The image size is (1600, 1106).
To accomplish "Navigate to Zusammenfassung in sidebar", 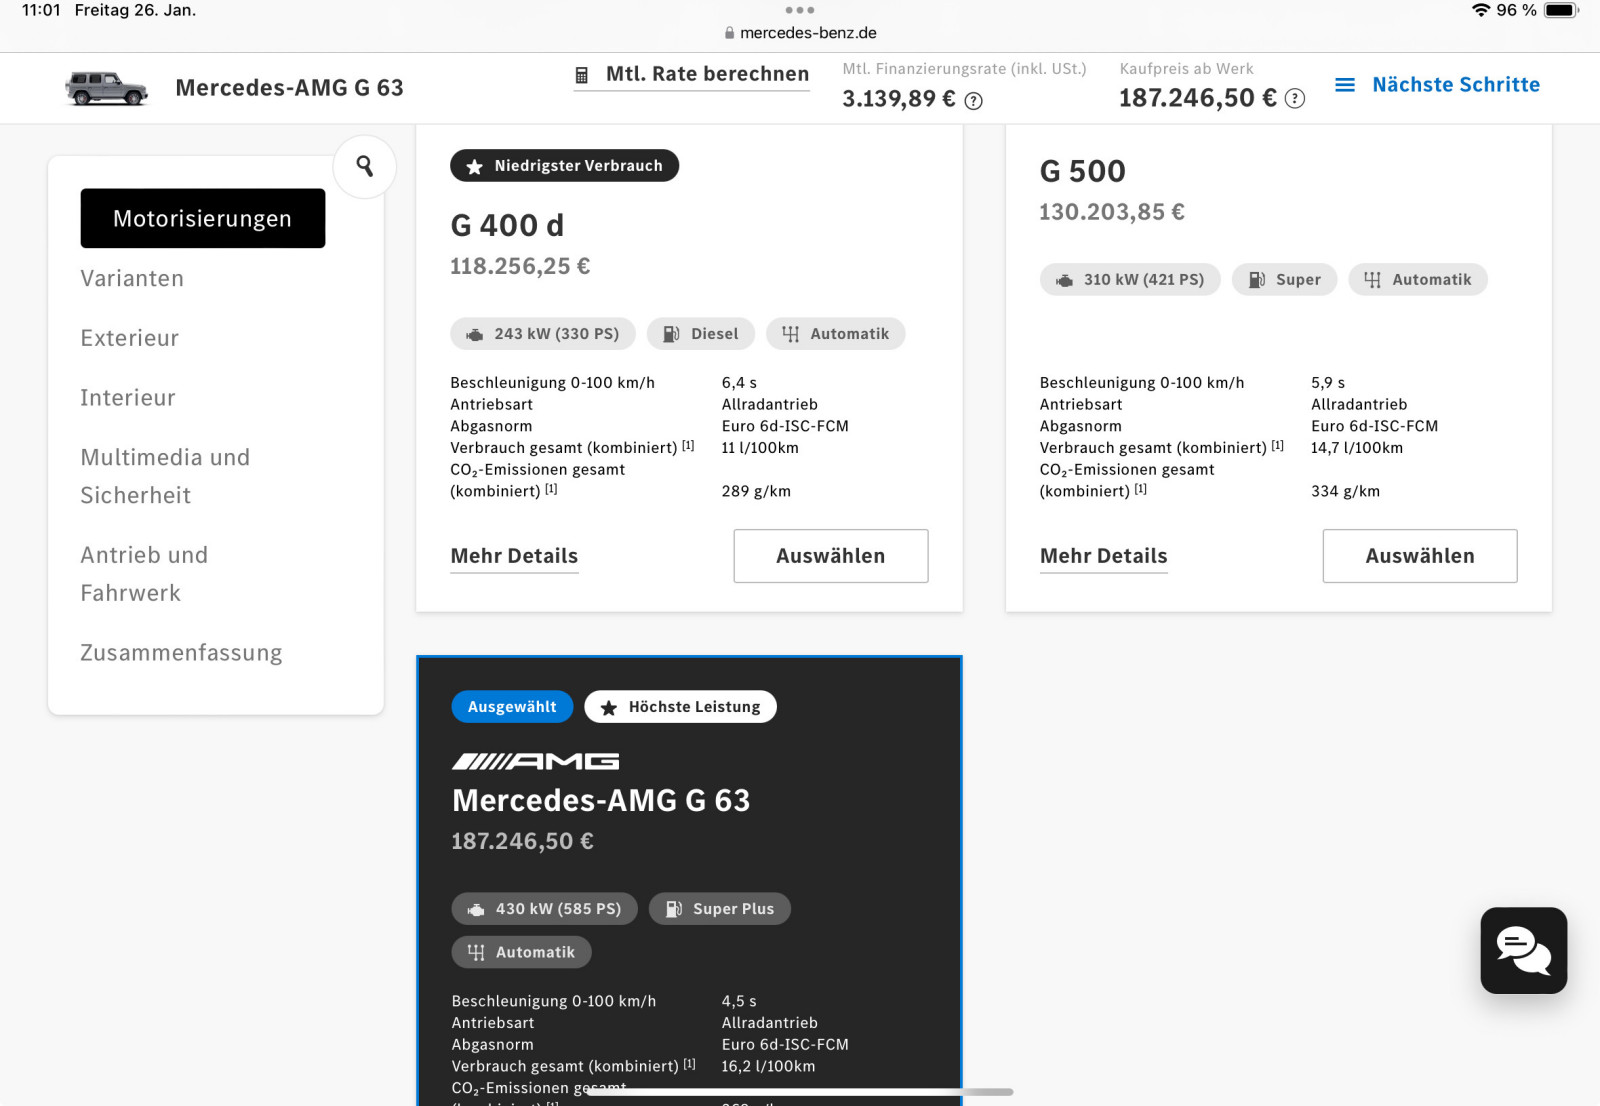I will pos(181,653).
